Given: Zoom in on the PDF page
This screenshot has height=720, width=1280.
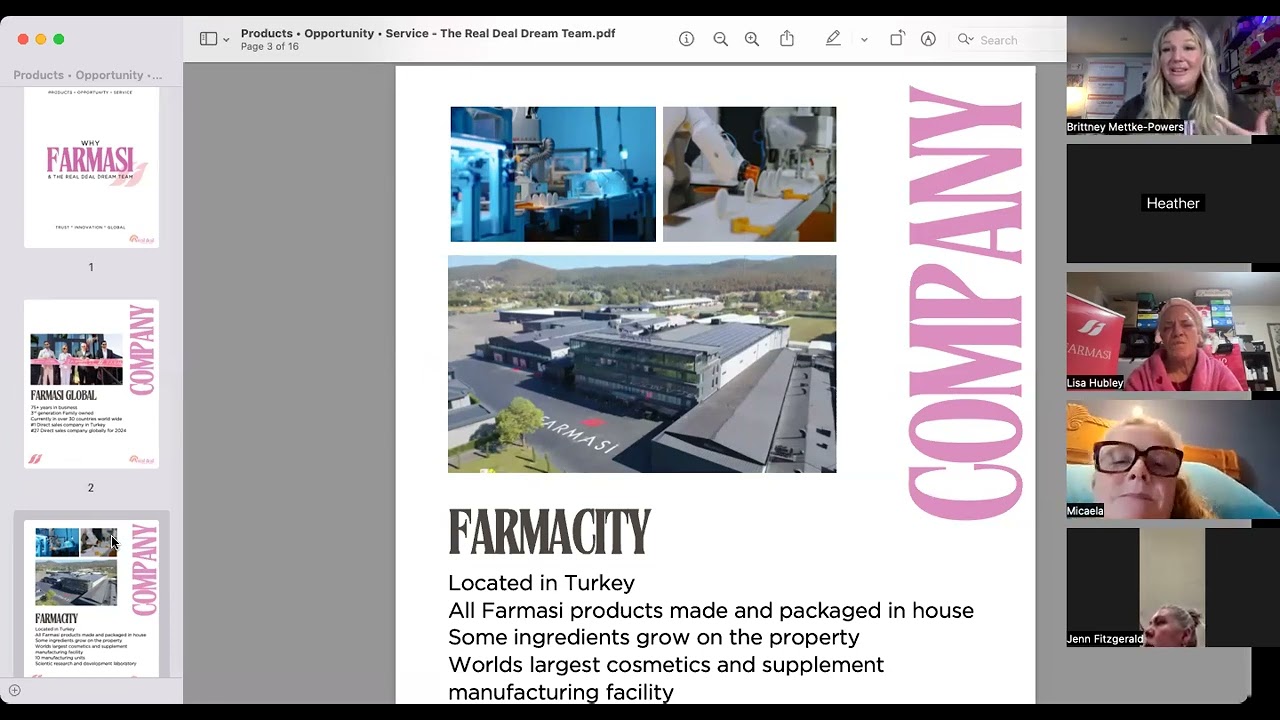Looking at the screenshot, I should point(752,39).
